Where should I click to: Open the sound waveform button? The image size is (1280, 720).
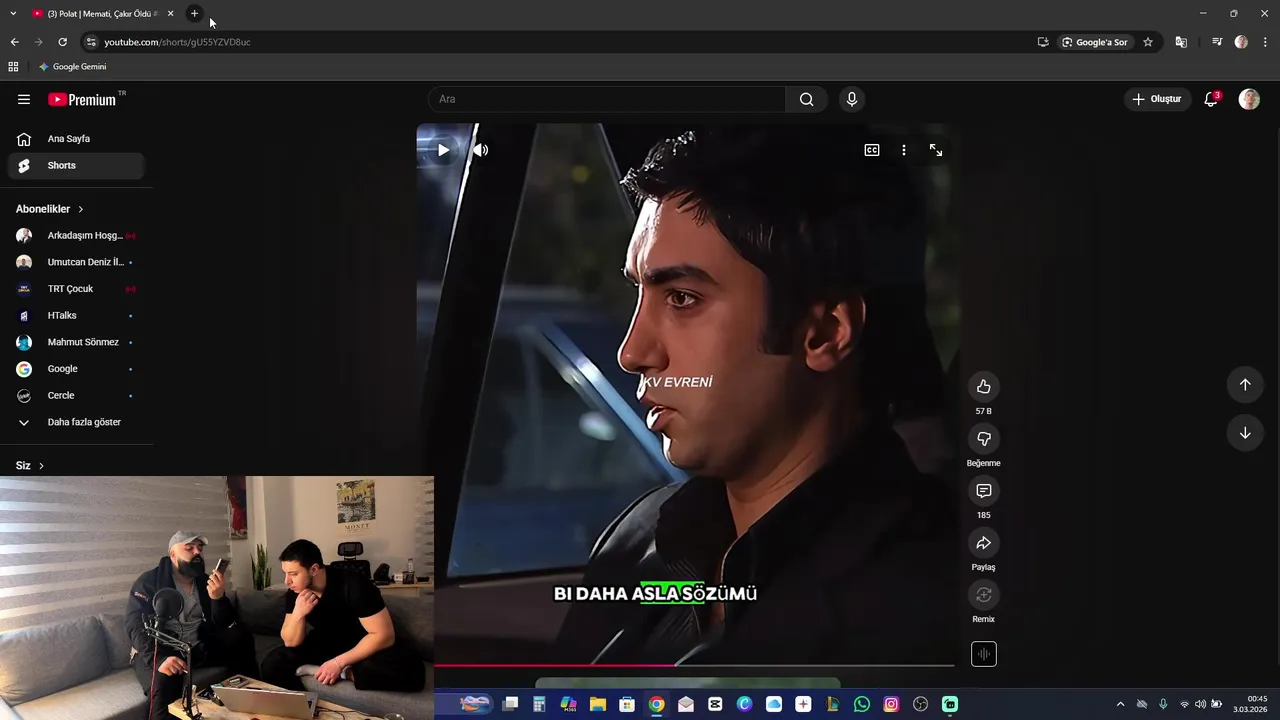click(984, 654)
